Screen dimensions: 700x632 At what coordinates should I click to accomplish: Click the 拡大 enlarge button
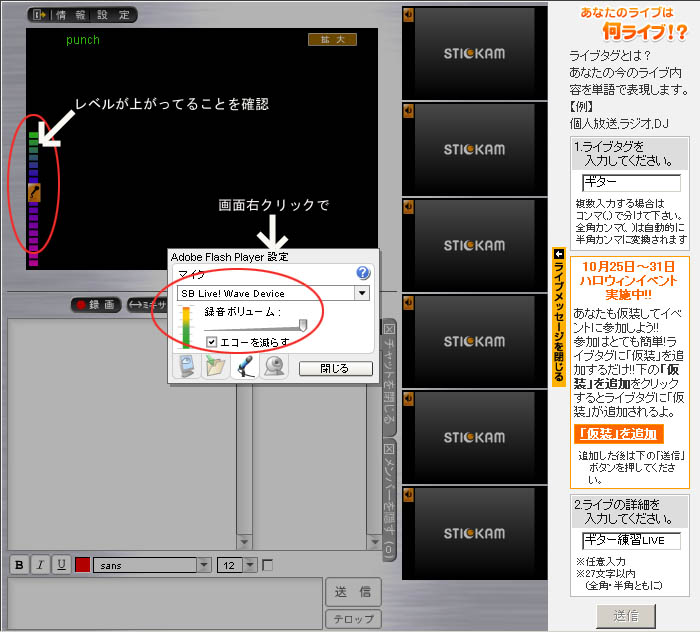pyautogui.click(x=332, y=39)
